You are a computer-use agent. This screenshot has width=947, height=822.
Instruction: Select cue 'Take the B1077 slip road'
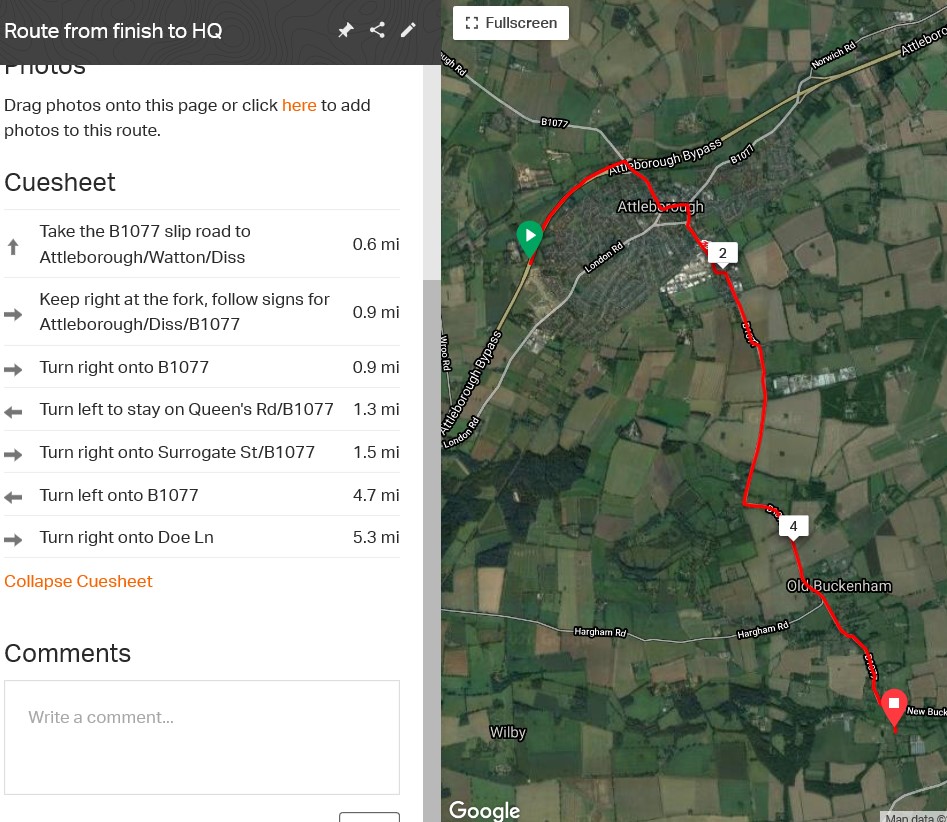click(202, 244)
